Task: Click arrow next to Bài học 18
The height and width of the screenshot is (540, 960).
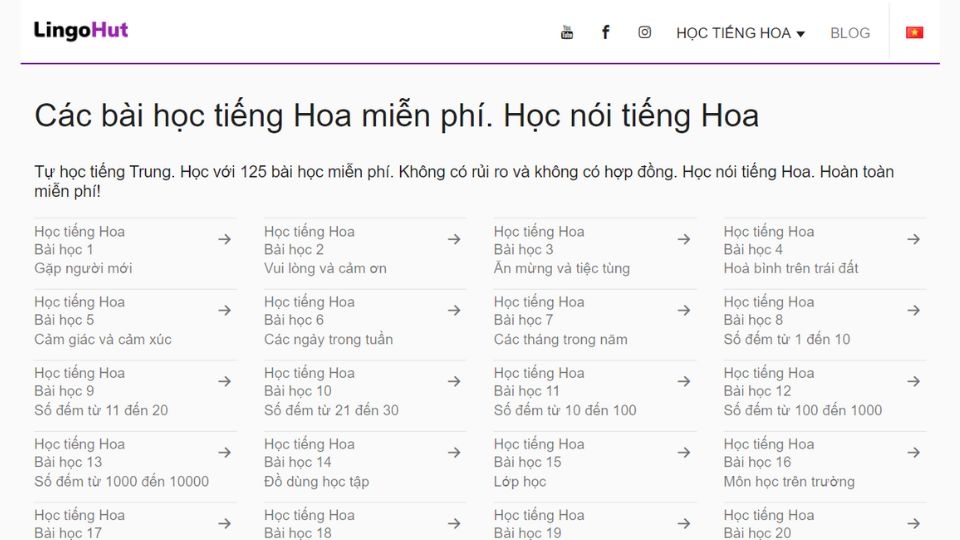Action: [454, 523]
